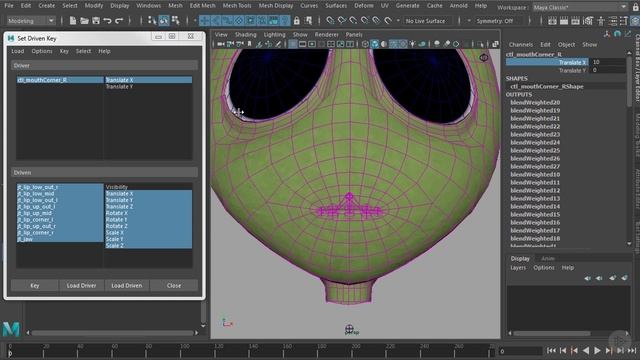Toggle use all lights bulb icon
The width and height of the screenshot is (640, 360).
pos(413,44)
